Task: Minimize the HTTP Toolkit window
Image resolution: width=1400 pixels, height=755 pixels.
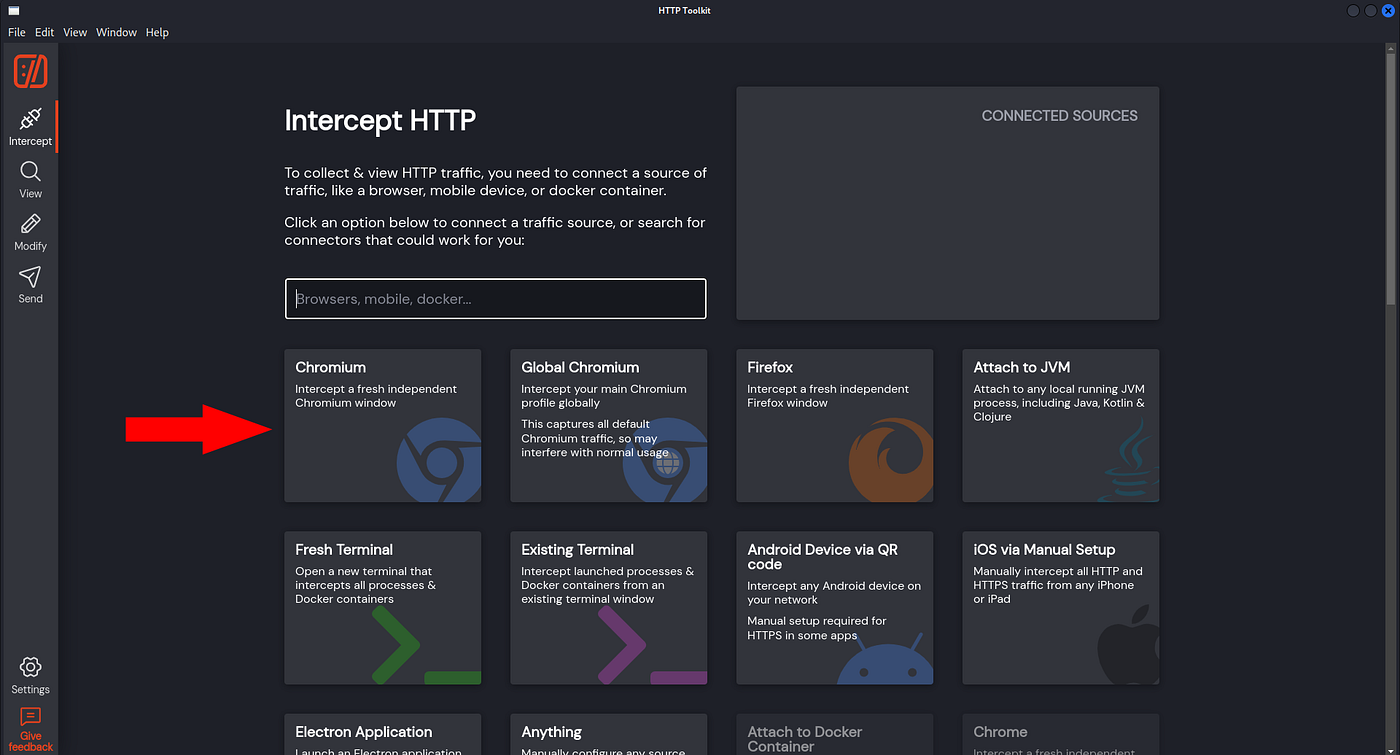Action: pos(1354,10)
